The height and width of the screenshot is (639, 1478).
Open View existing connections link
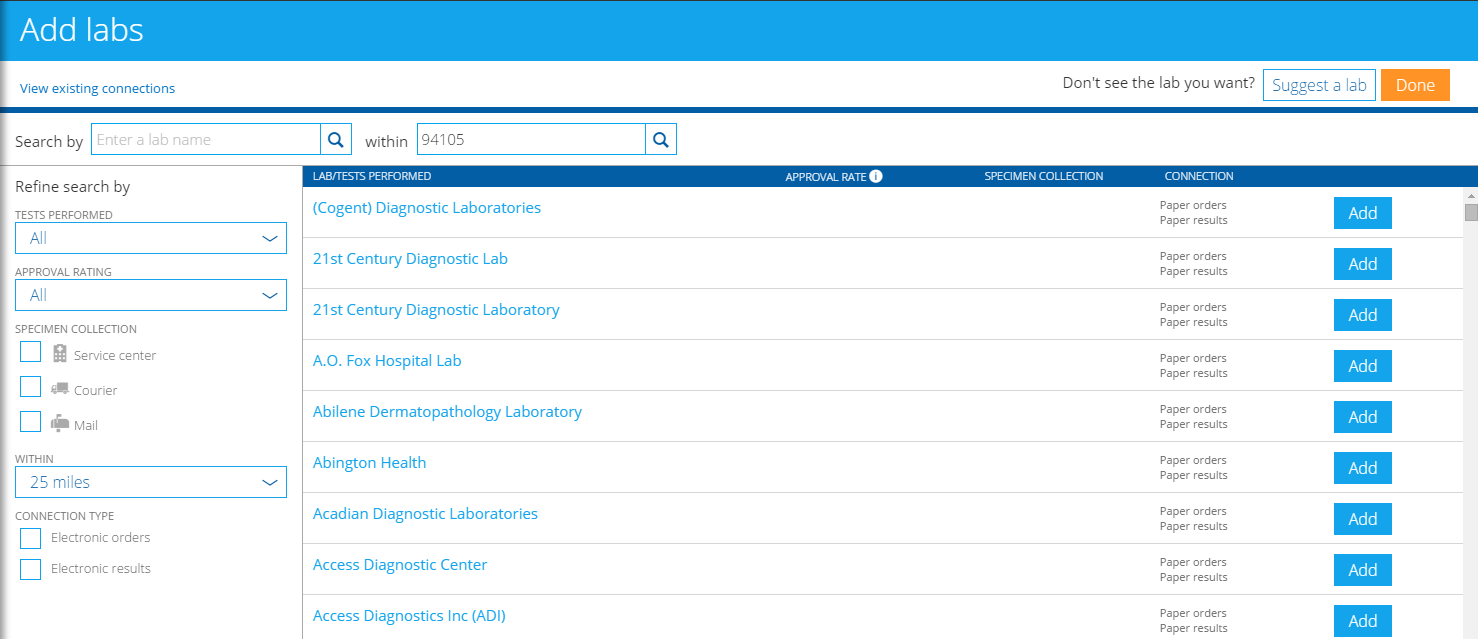[97, 88]
